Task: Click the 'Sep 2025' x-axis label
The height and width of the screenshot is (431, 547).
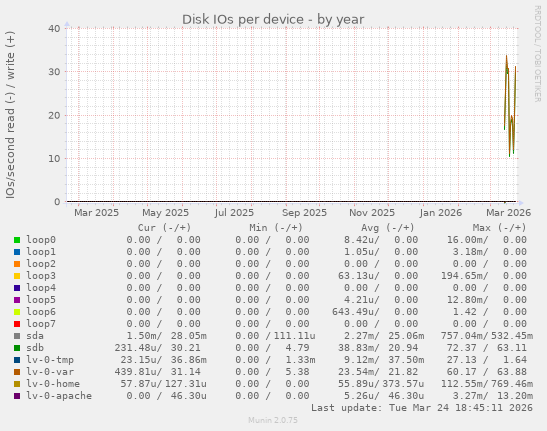Action: click(304, 213)
